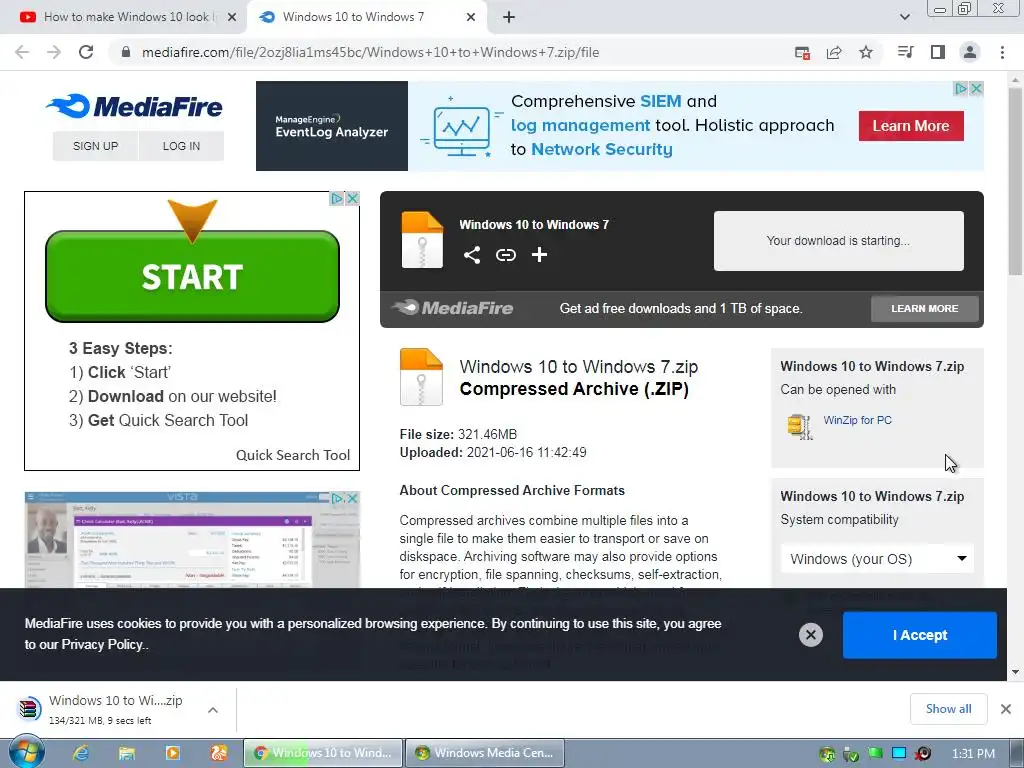The width and height of the screenshot is (1024, 768).
Task: Close the YouTube tab
Action: [x=232, y=17]
